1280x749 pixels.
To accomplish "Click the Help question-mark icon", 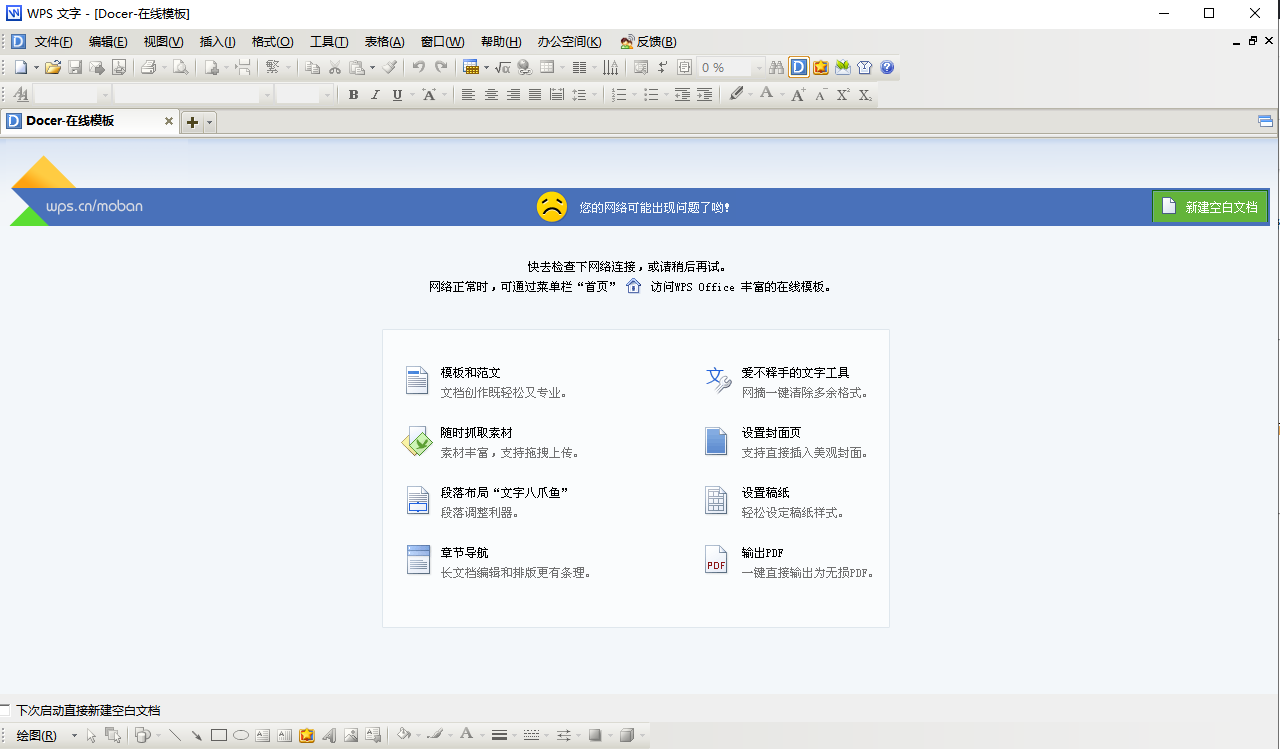I will coord(887,67).
